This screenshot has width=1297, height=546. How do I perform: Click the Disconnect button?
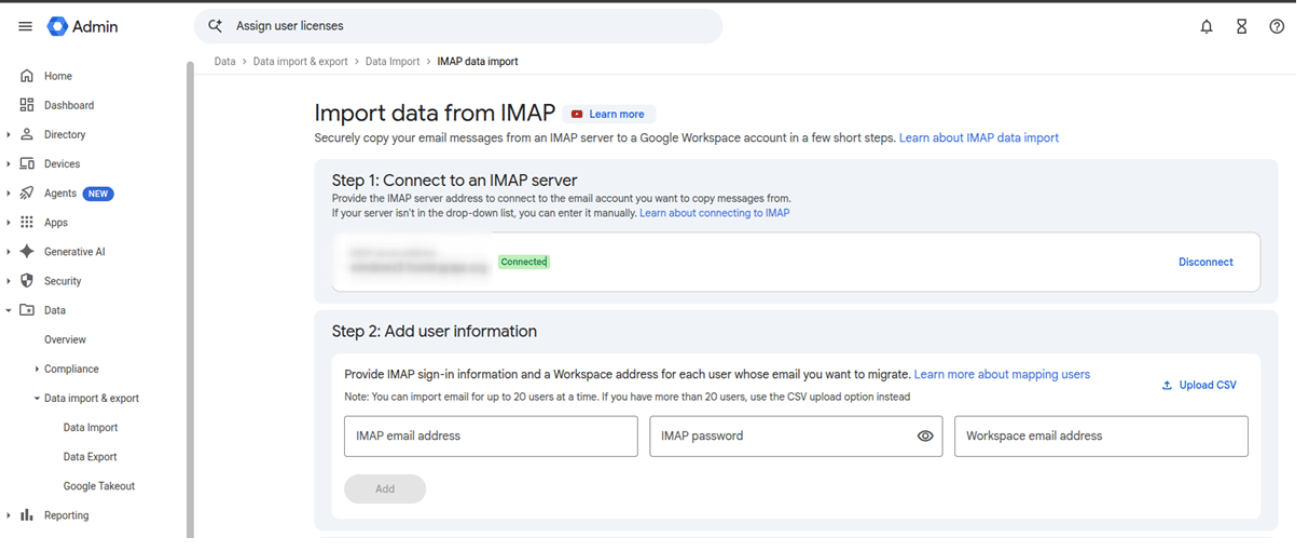[x=1205, y=262]
